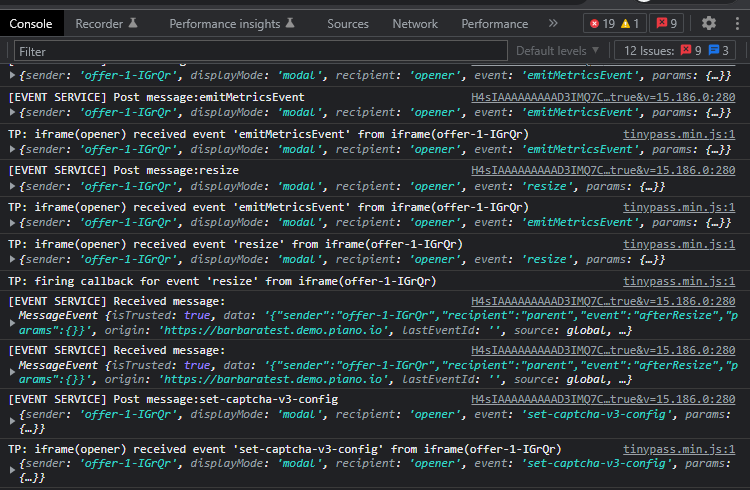Click the Recorder experimental flask icon

click(x=133, y=23)
